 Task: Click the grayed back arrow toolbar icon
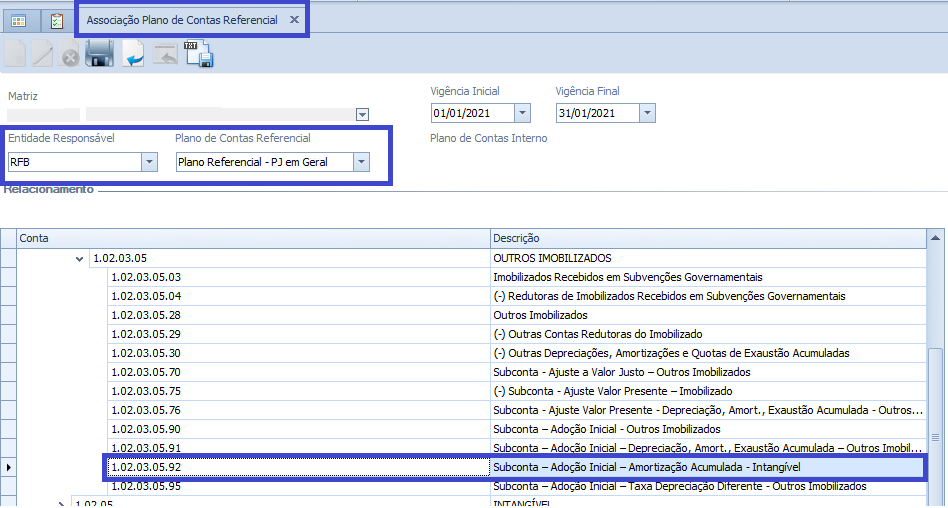coord(165,54)
